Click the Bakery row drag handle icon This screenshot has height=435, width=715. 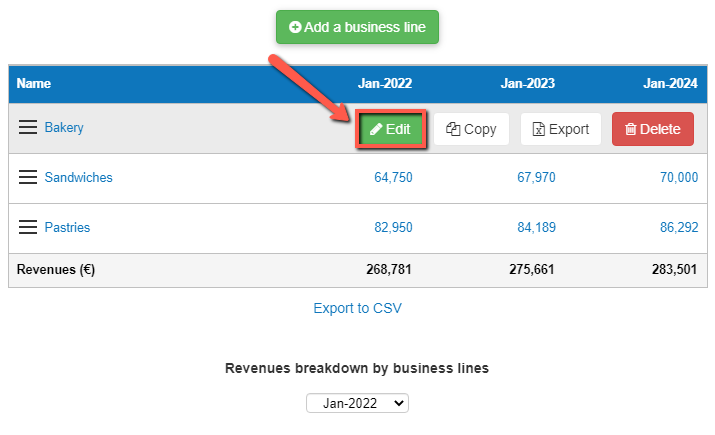click(x=28, y=128)
